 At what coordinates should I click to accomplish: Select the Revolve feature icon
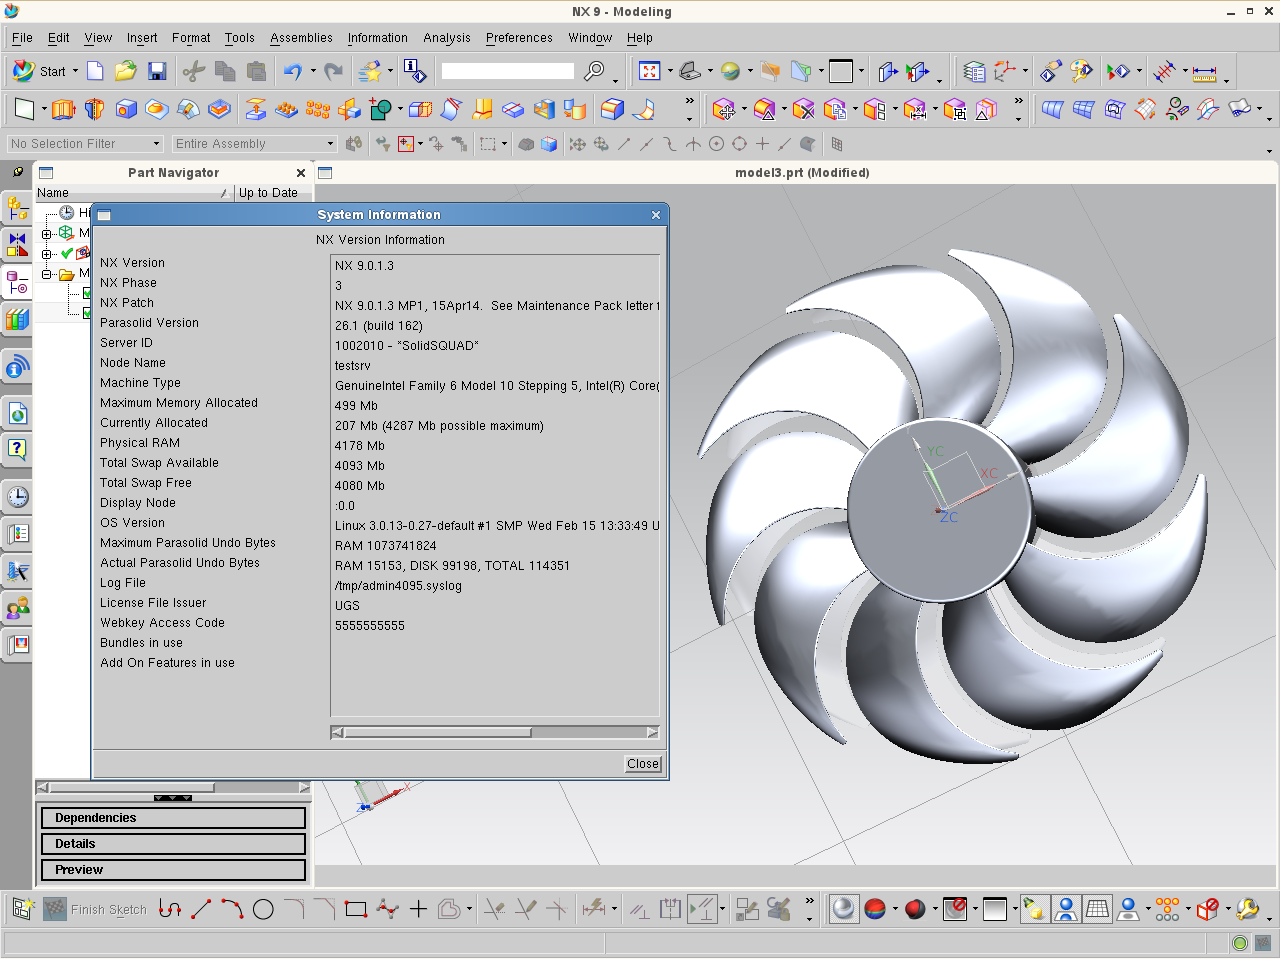coord(94,109)
